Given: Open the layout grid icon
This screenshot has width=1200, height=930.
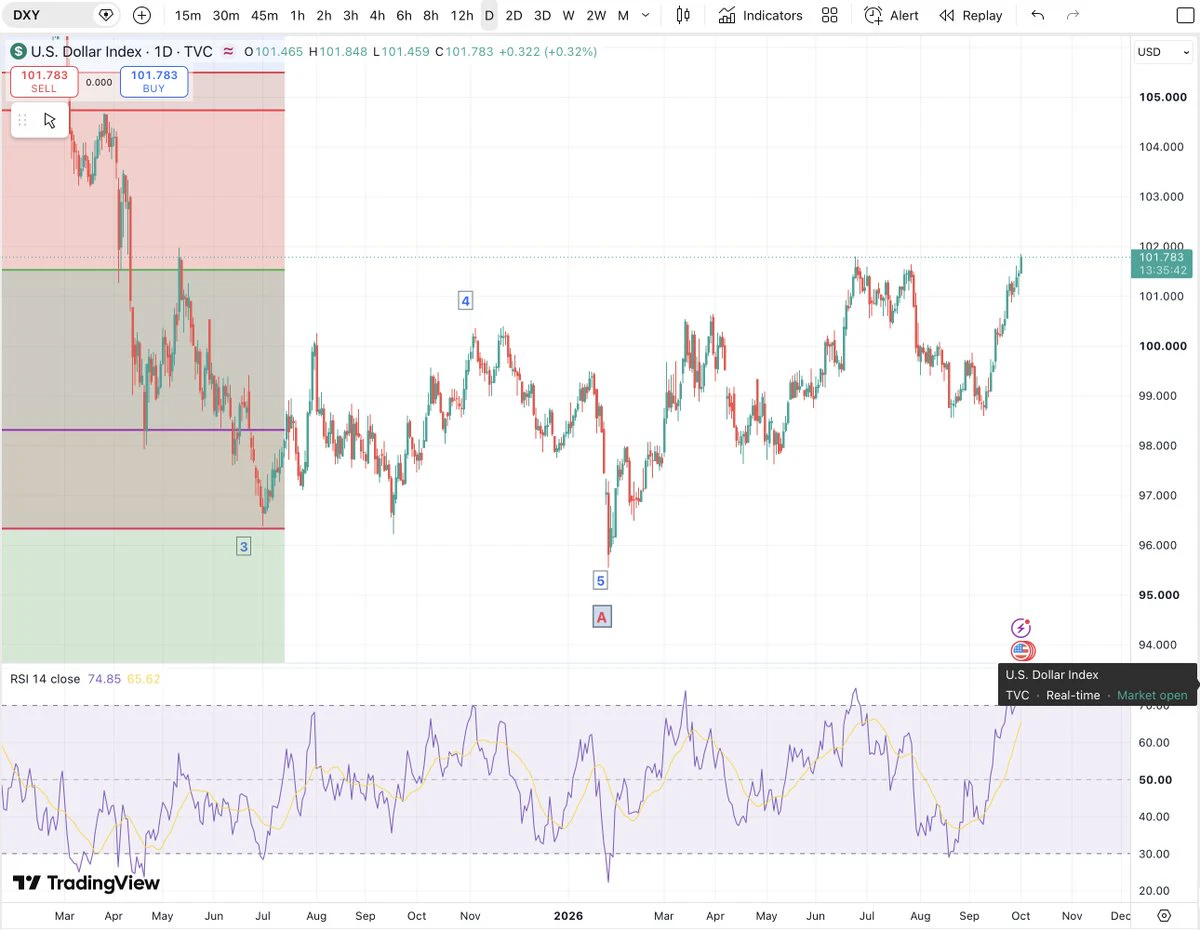Looking at the screenshot, I should point(829,15).
